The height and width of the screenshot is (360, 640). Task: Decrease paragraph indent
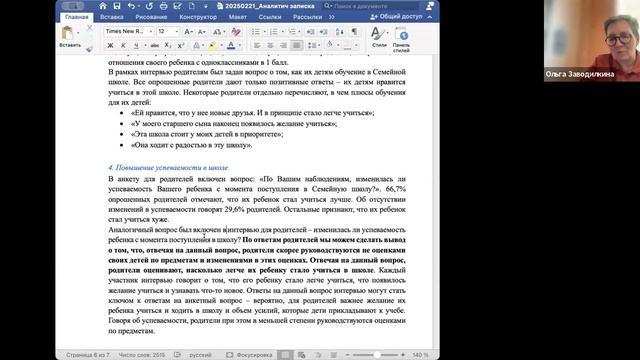point(310,31)
